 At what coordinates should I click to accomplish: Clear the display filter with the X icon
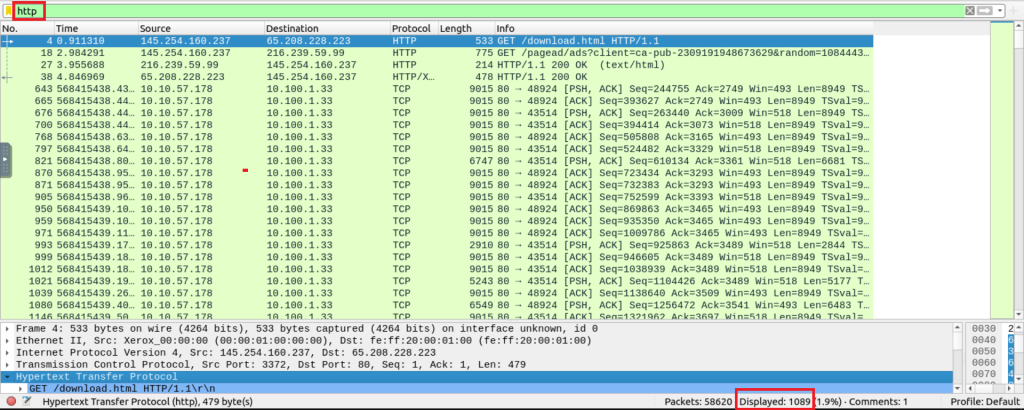click(x=970, y=10)
